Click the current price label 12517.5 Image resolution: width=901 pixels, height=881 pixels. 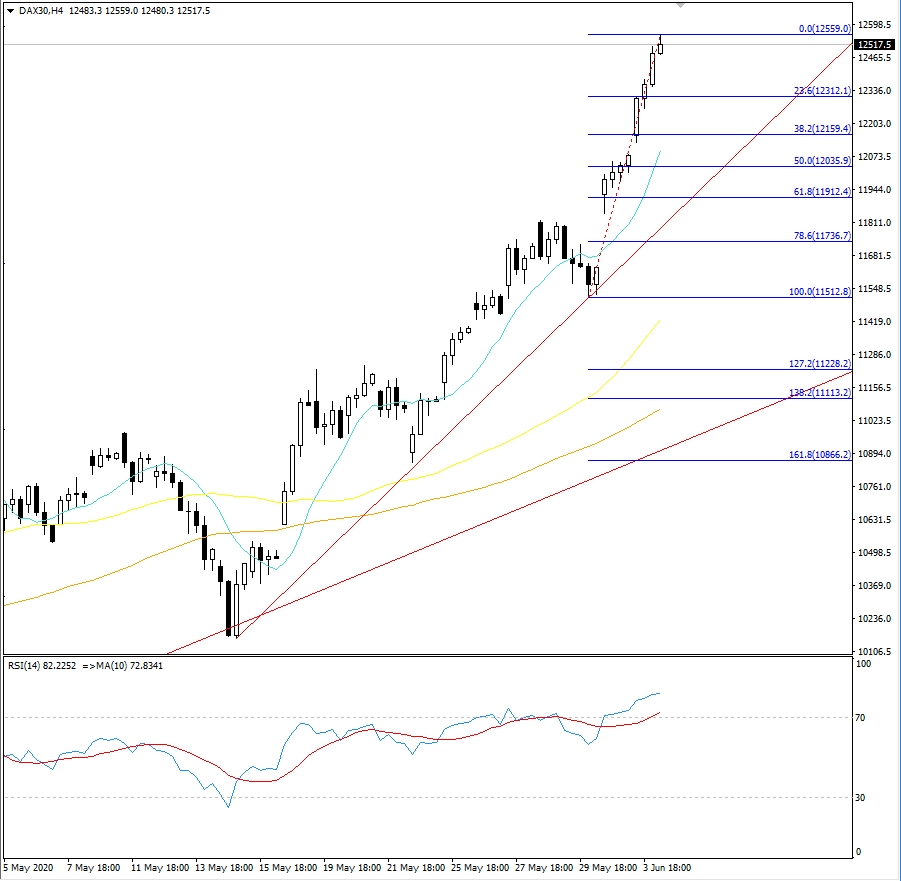[x=876, y=45]
